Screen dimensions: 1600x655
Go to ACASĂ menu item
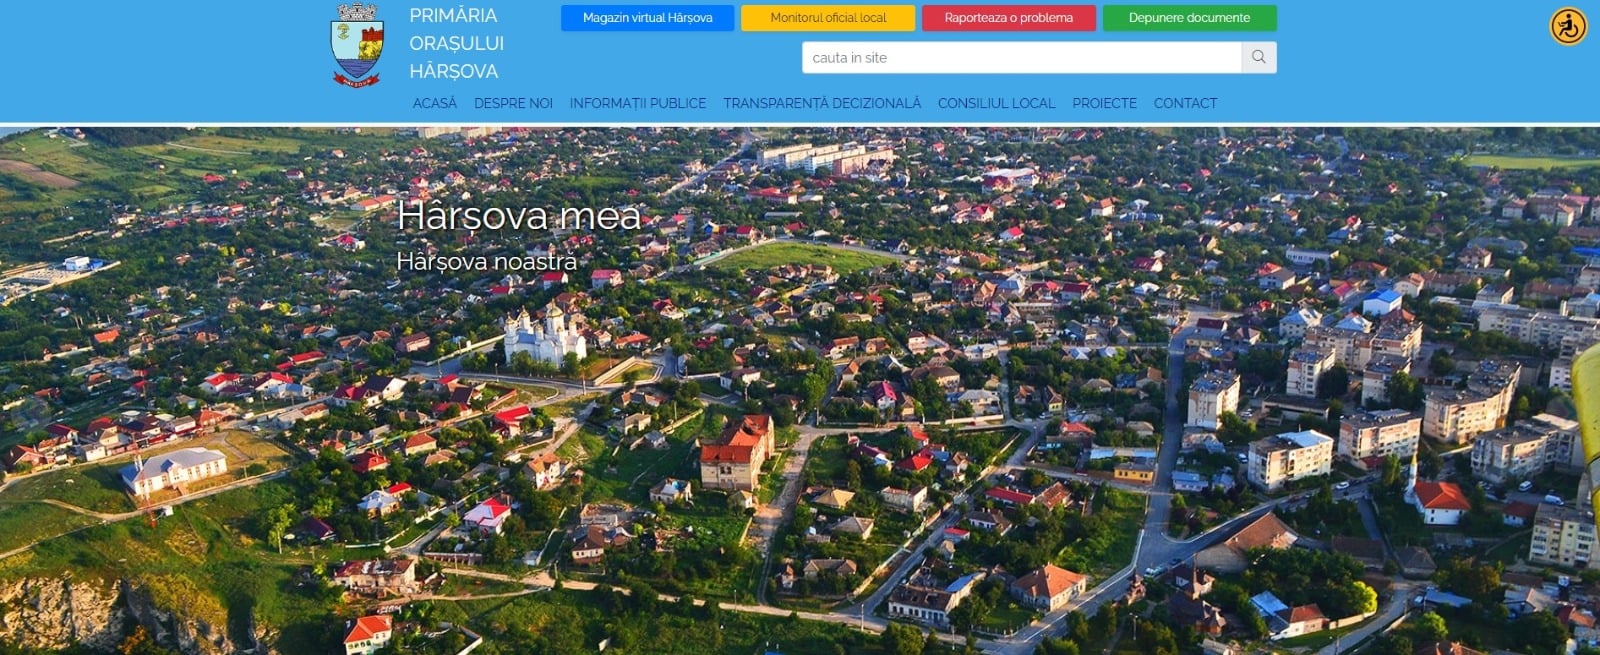pos(435,103)
